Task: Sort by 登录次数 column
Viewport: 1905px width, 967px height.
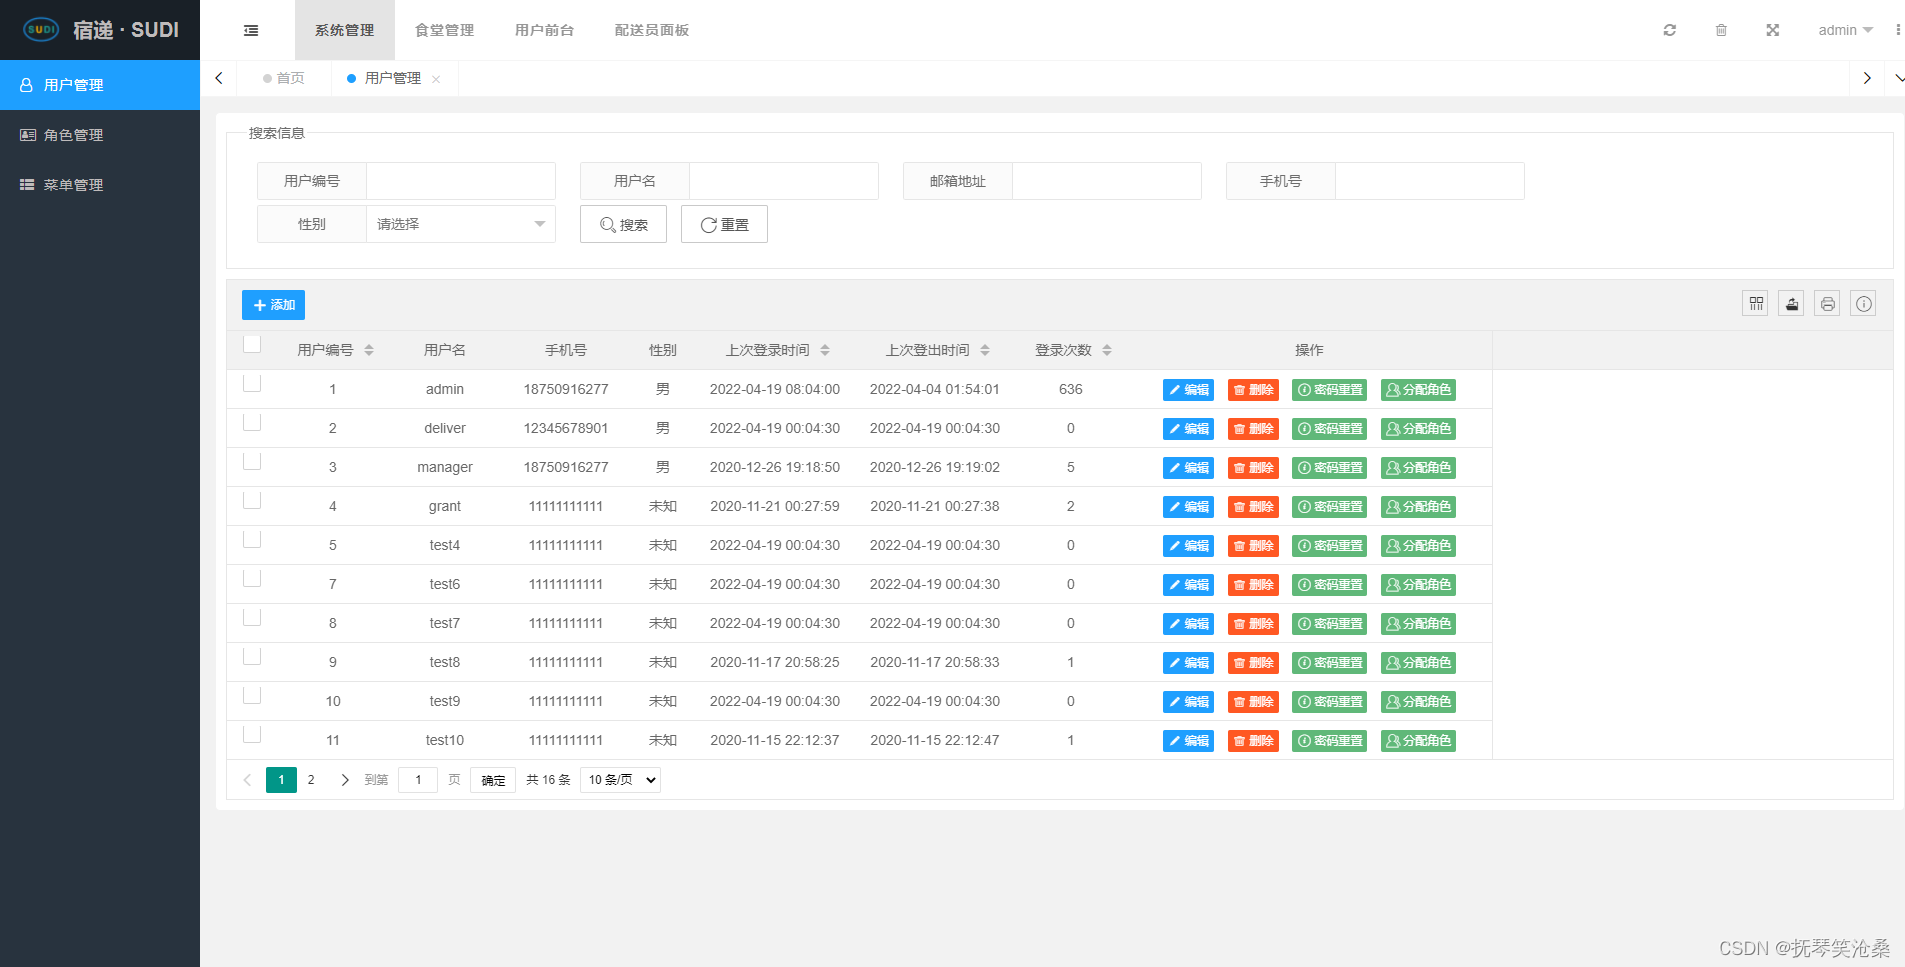Action: [1107, 350]
